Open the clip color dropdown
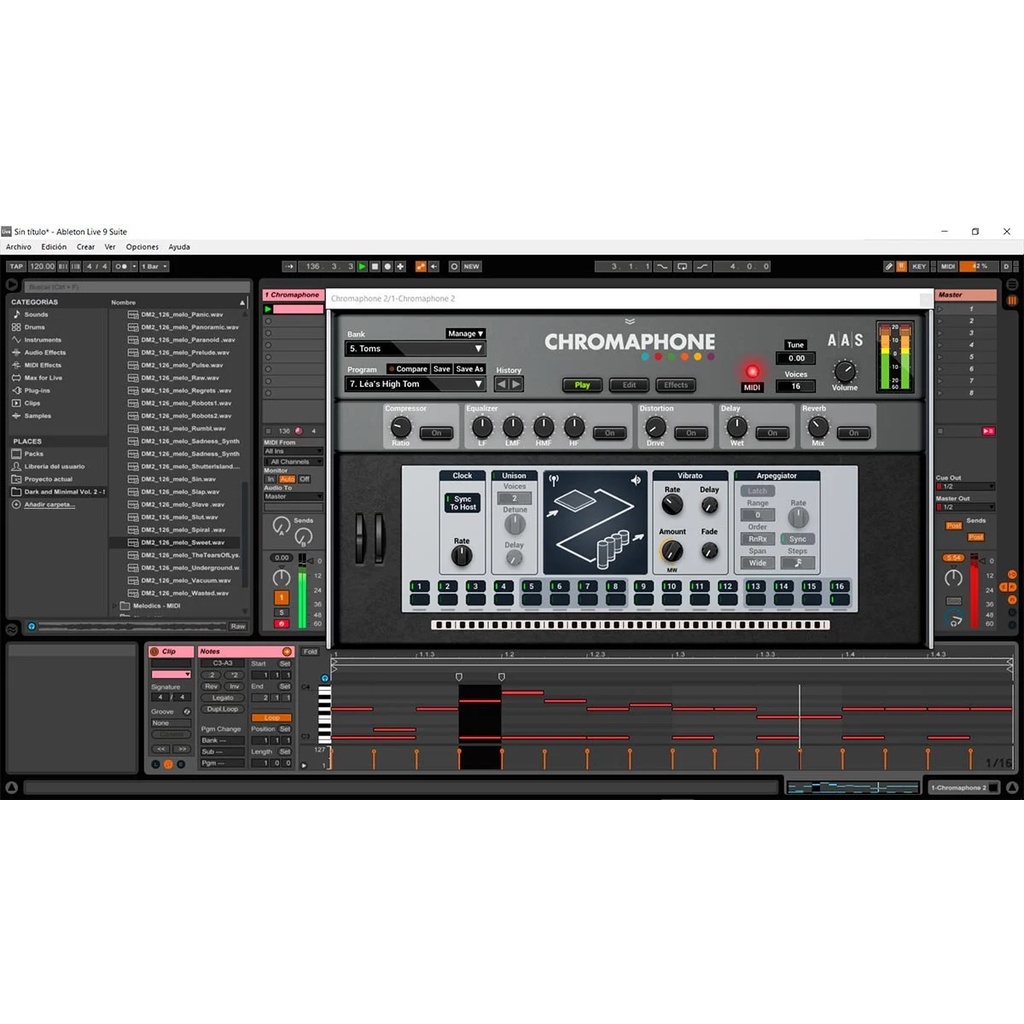1024x1024 pixels. (x=171, y=674)
